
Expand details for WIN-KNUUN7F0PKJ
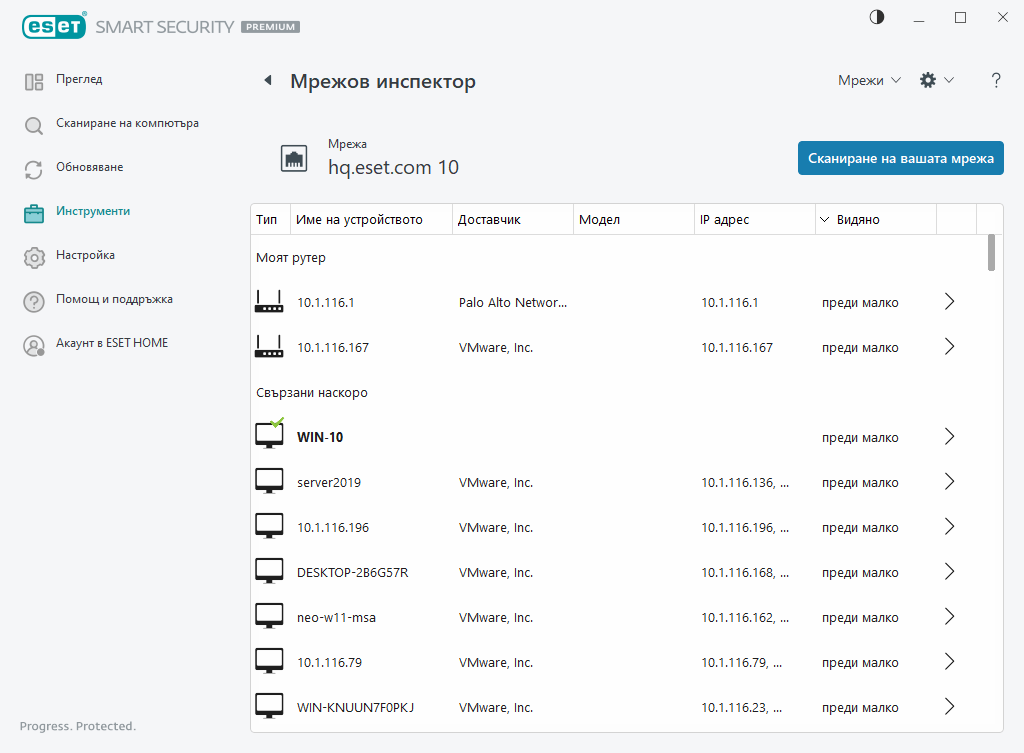tap(950, 707)
